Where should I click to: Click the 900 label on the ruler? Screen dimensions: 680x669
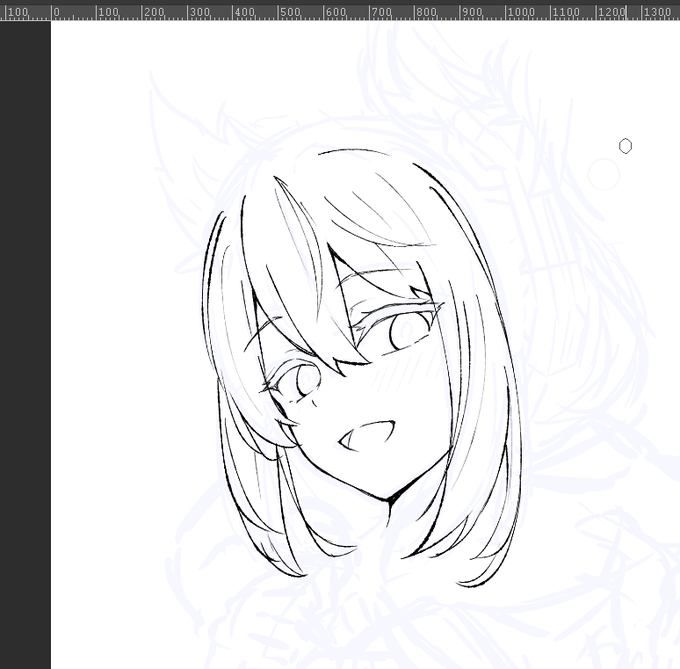[x=472, y=12]
